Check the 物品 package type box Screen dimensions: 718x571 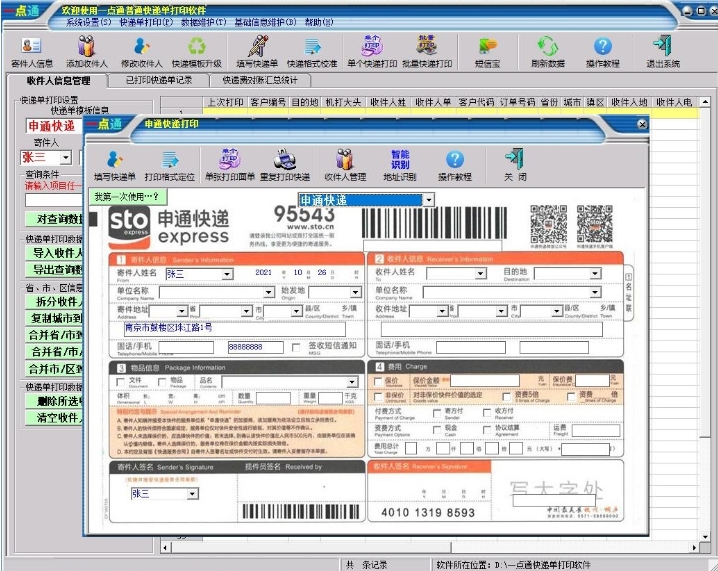(162, 381)
